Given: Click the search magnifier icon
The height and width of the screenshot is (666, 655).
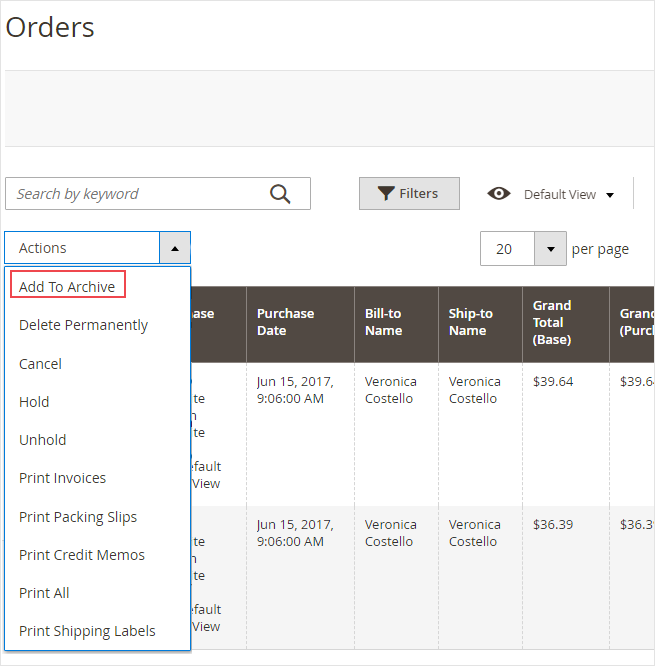Looking at the screenshot, I should [x=280, y=194].
